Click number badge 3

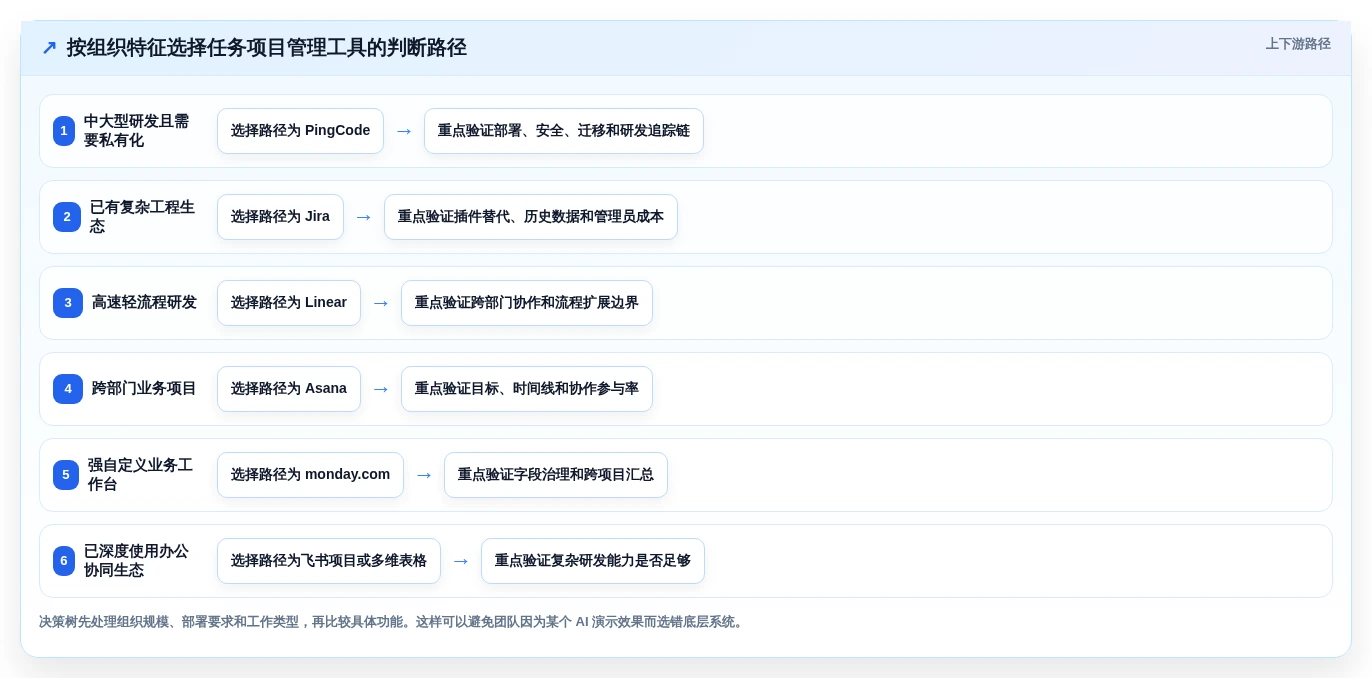[x=68, y=303]
